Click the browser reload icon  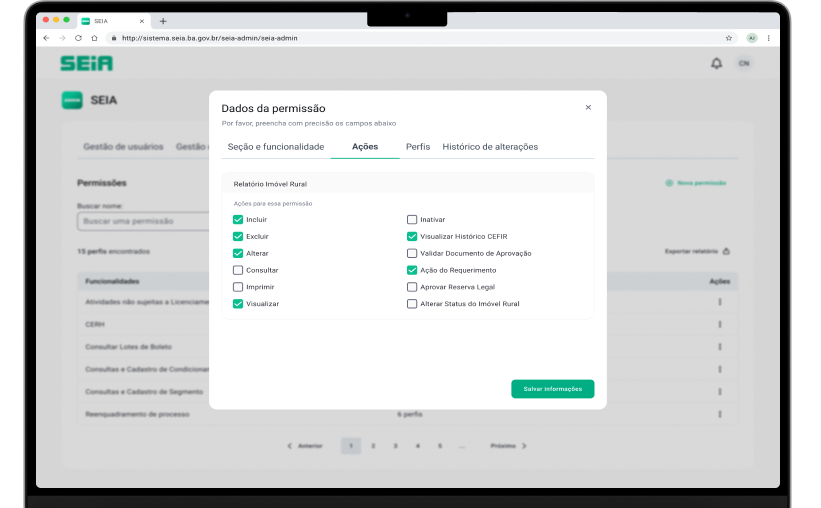tap(79, 38)
